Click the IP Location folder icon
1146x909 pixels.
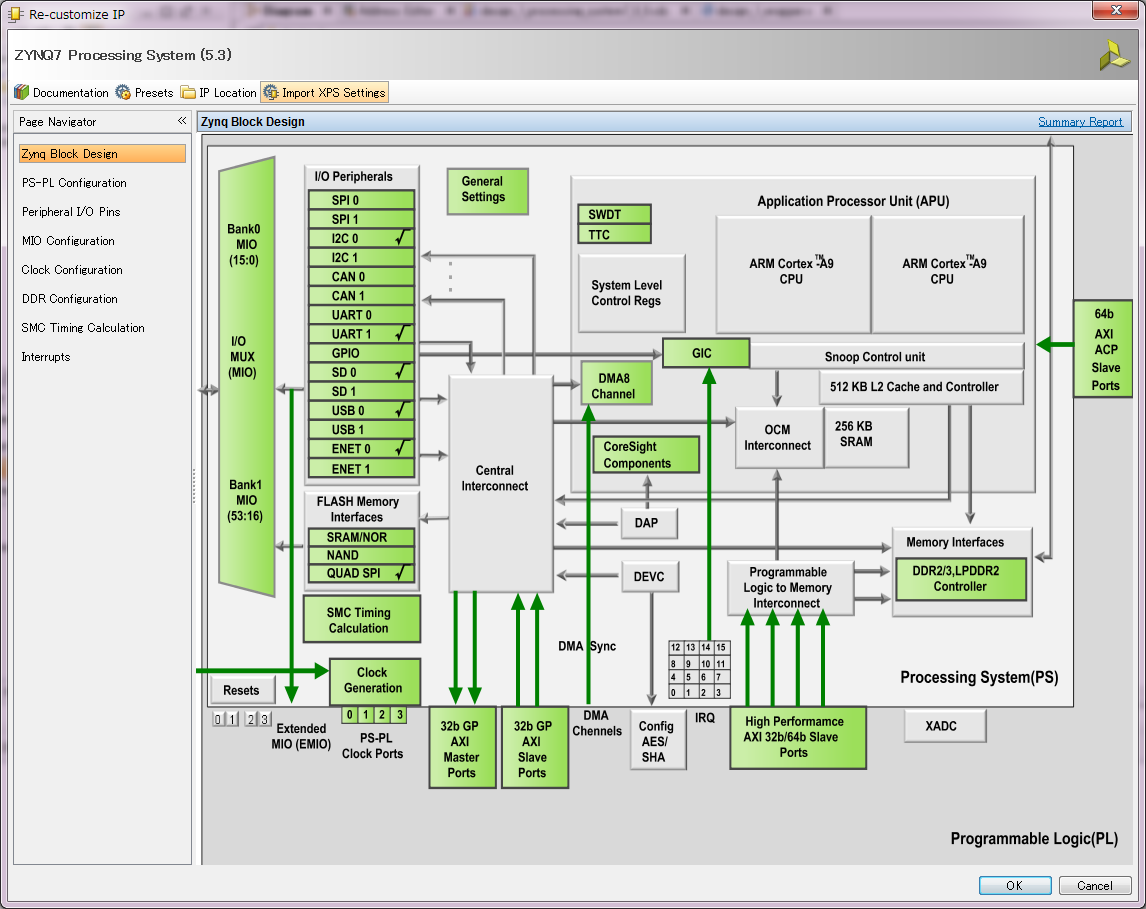pyautogui.click(x=188, y=92)
